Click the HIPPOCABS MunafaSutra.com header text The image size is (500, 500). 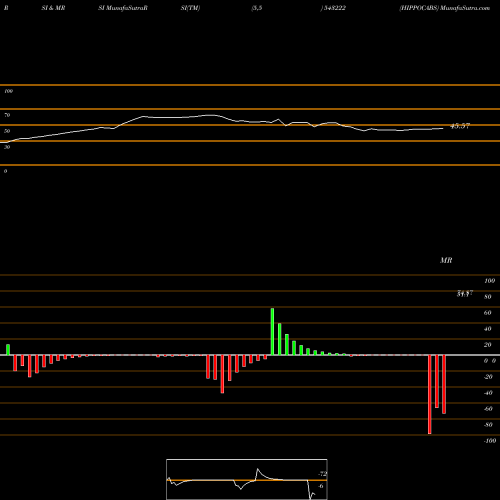(x=445, y=8)
